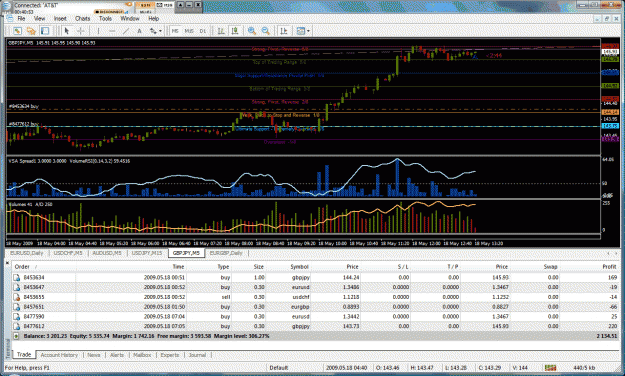Open the Help menu
The width and height of the screenshot is (625, 376).
tap(153, 18)
